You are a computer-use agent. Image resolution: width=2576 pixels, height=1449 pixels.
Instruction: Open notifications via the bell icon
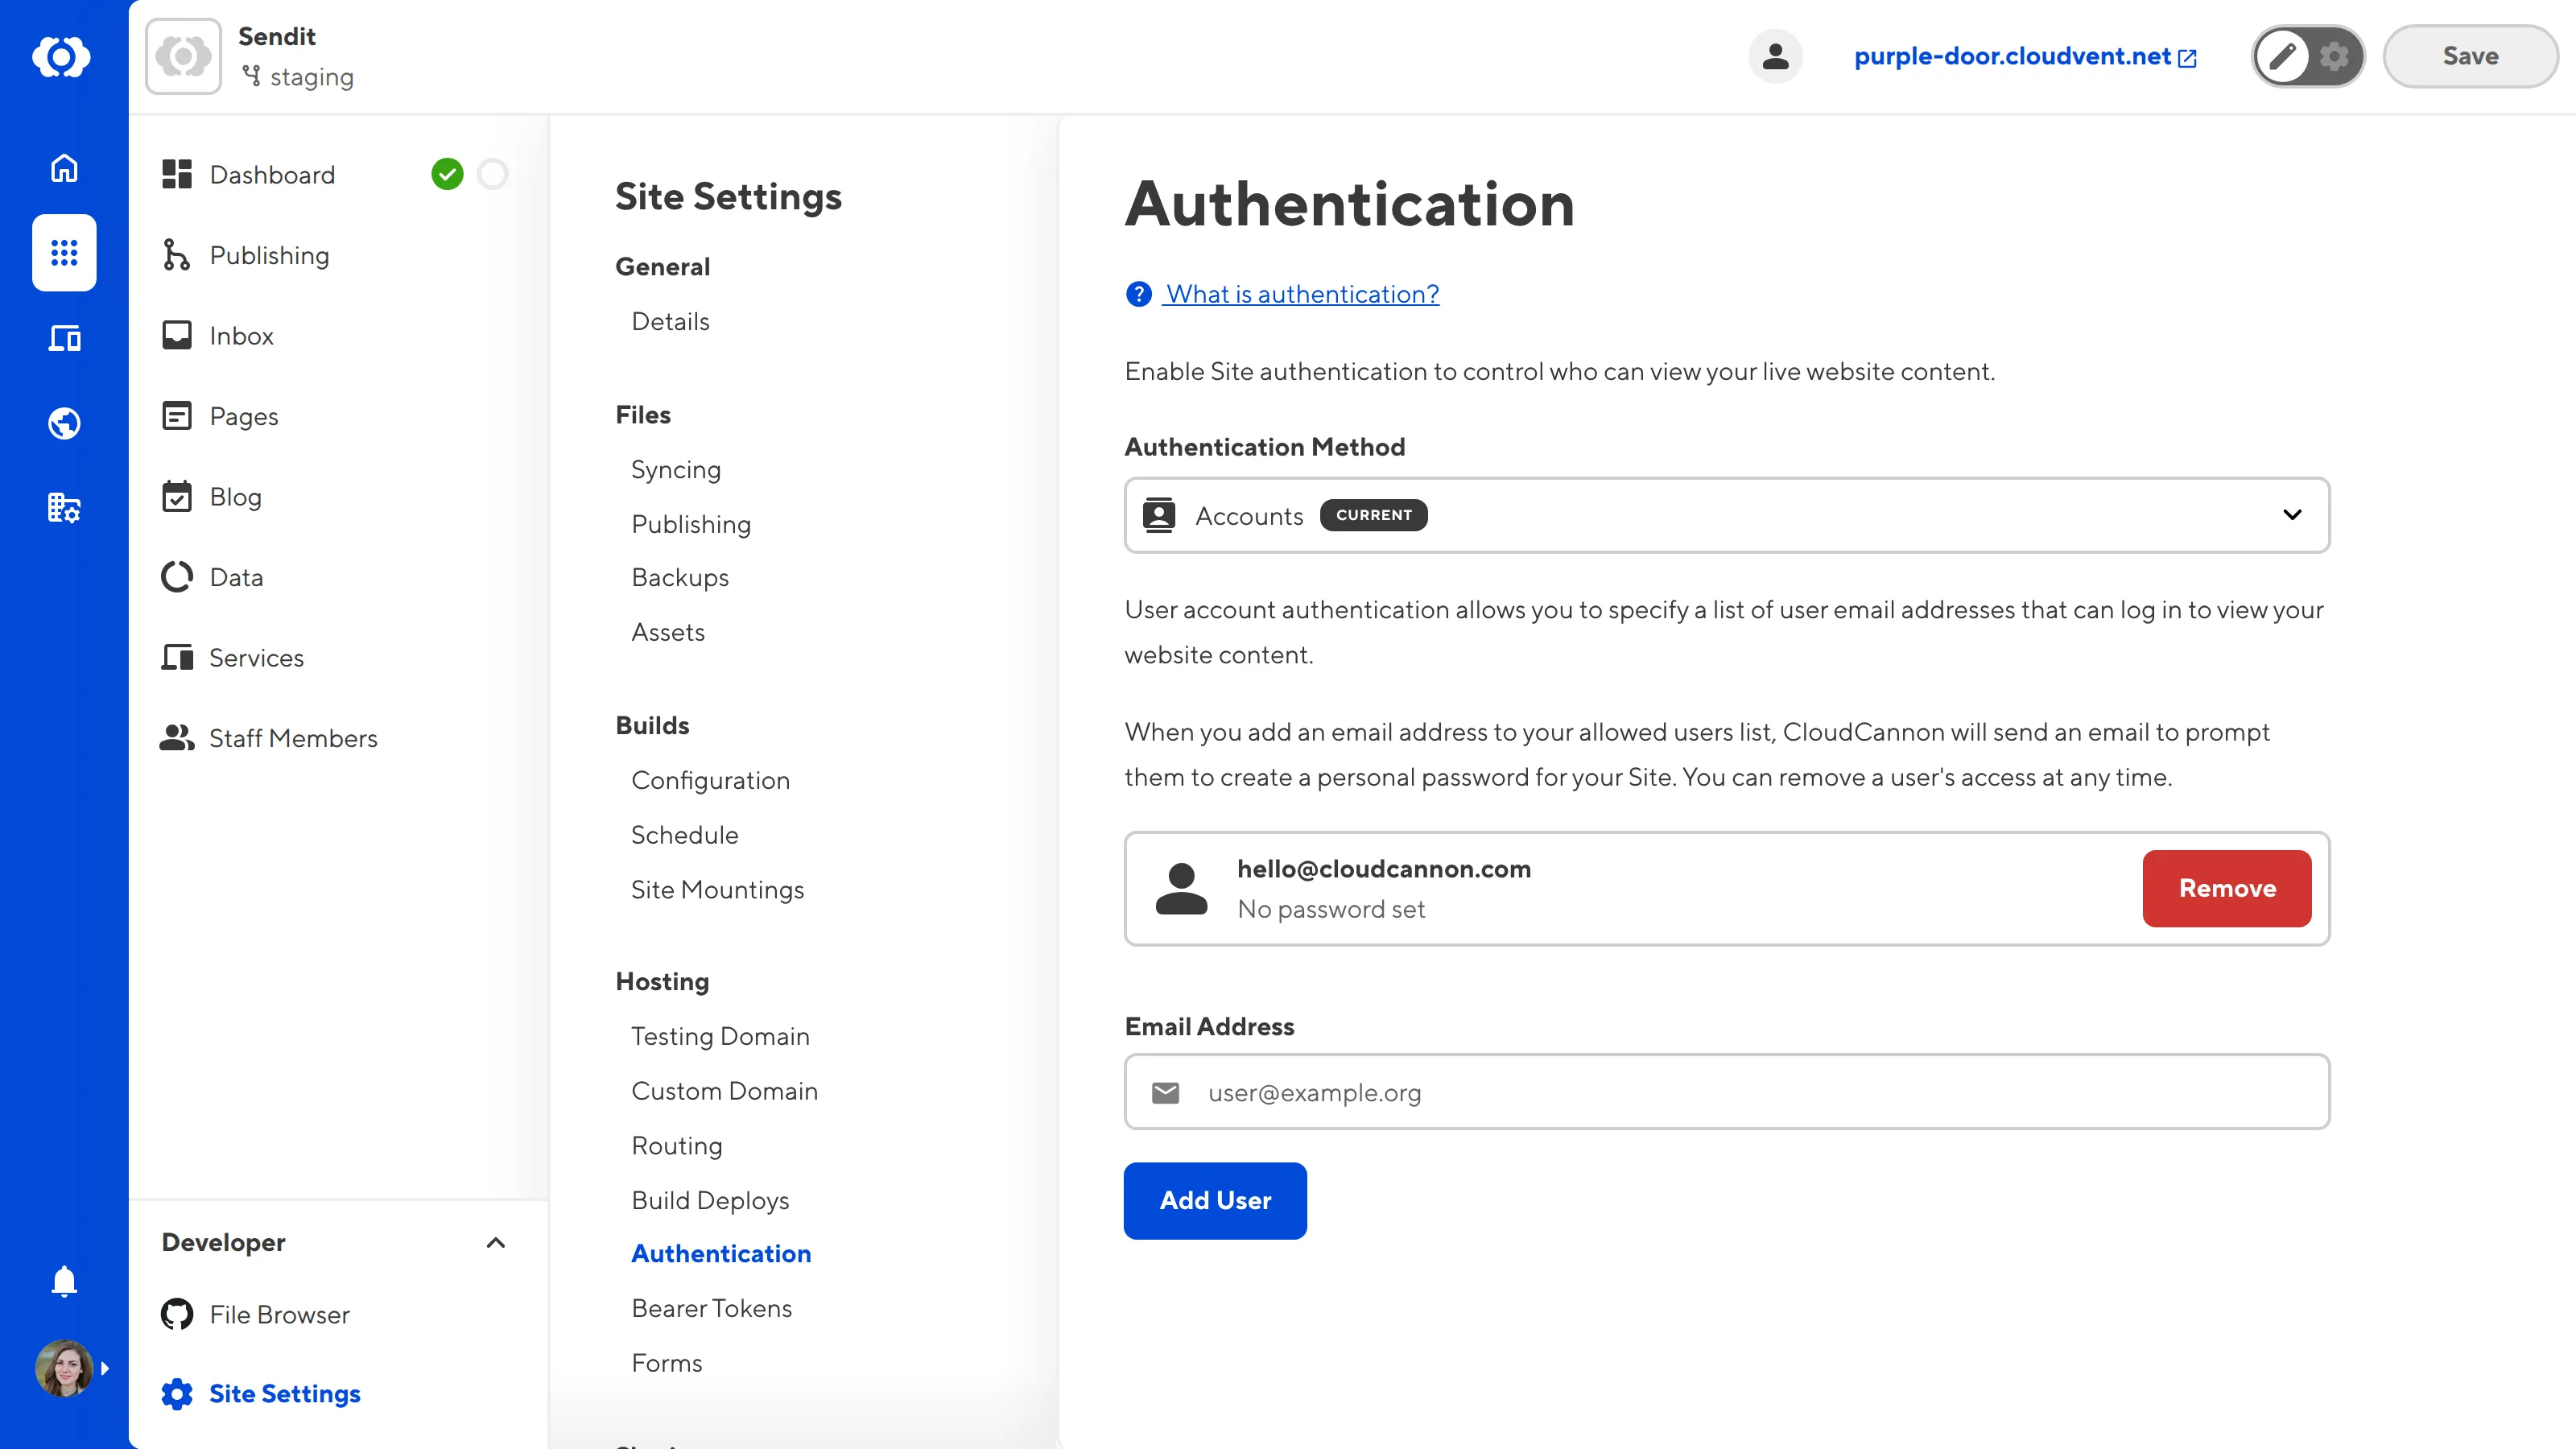[x=63, y=1281]
